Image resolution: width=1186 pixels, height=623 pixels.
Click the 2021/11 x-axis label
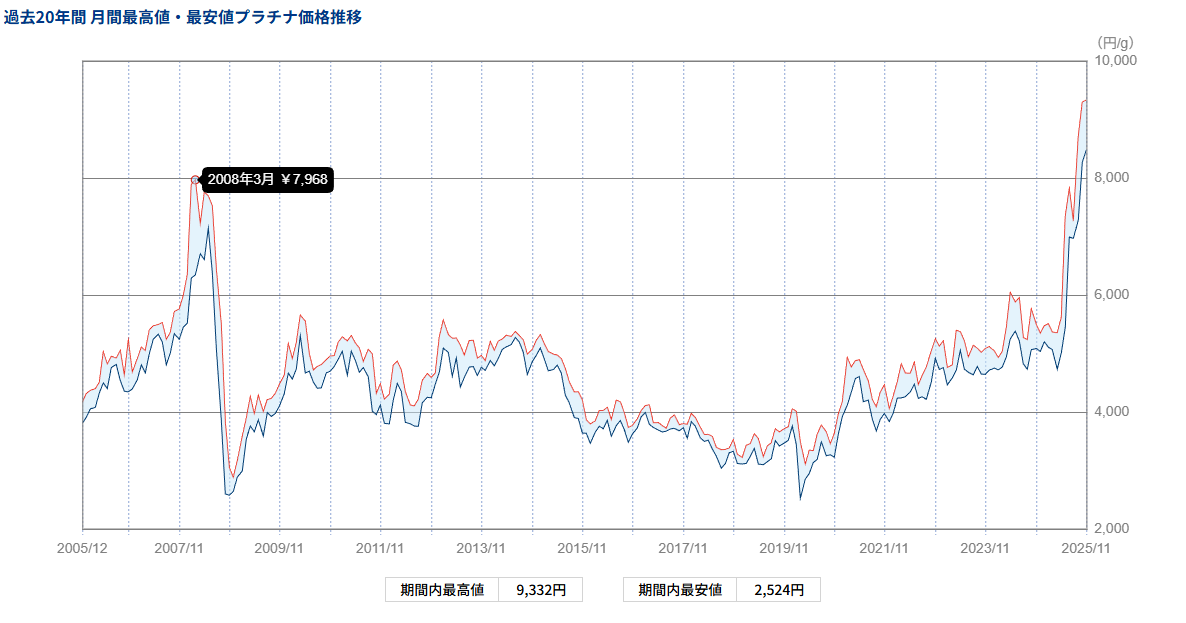(x=884, y=548)
